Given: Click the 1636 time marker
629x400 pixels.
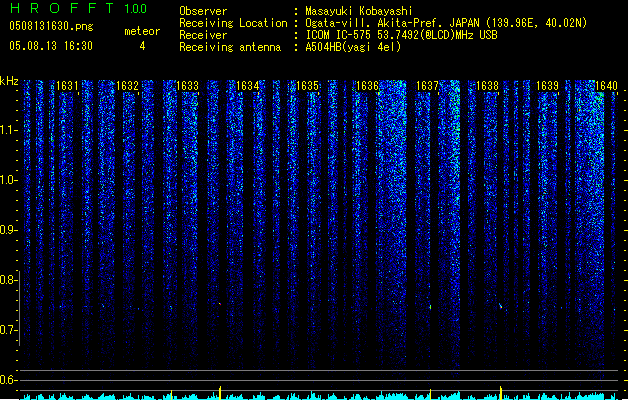Looking at the screenshot, I should tap(367, 86).
